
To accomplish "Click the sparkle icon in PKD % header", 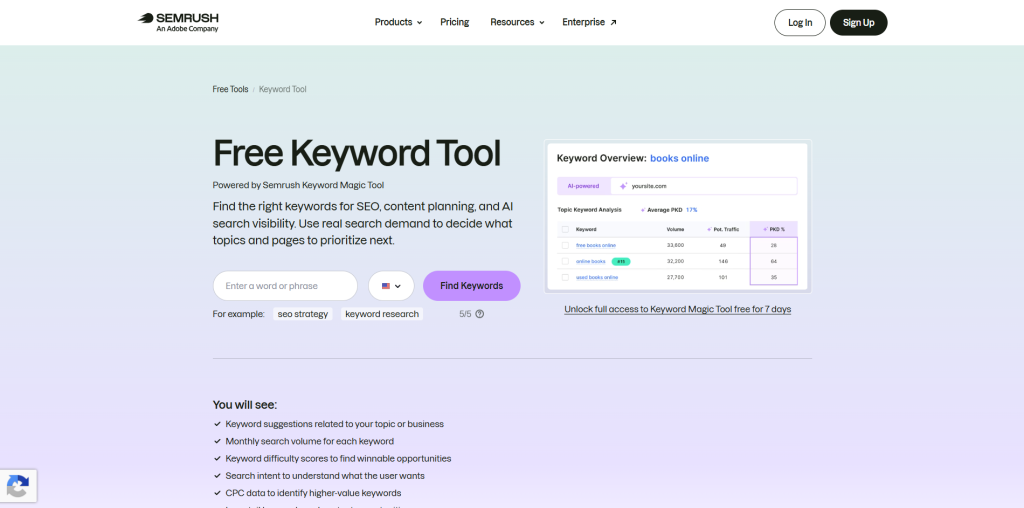I will (x=765, y=230).
